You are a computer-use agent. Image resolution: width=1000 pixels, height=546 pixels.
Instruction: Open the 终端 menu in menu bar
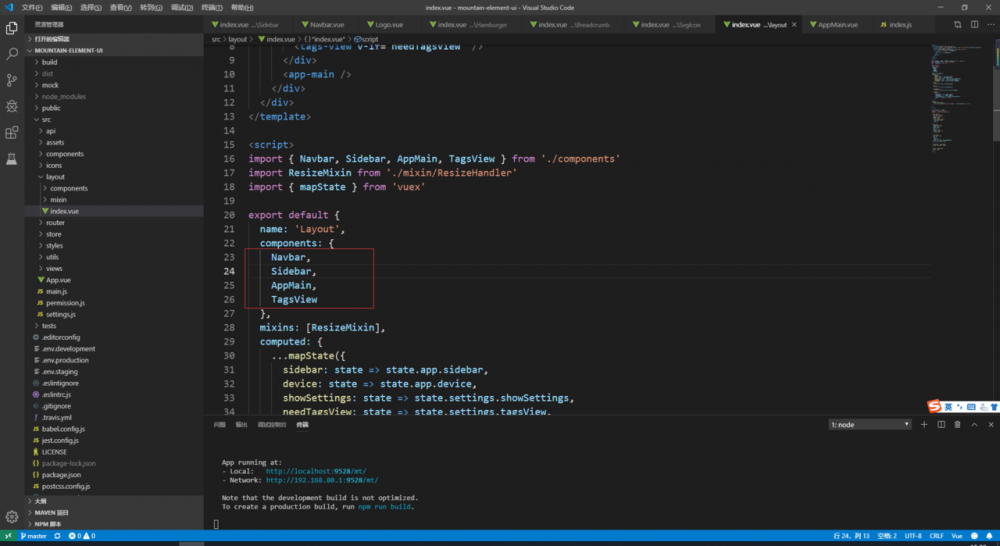(210, 7)
